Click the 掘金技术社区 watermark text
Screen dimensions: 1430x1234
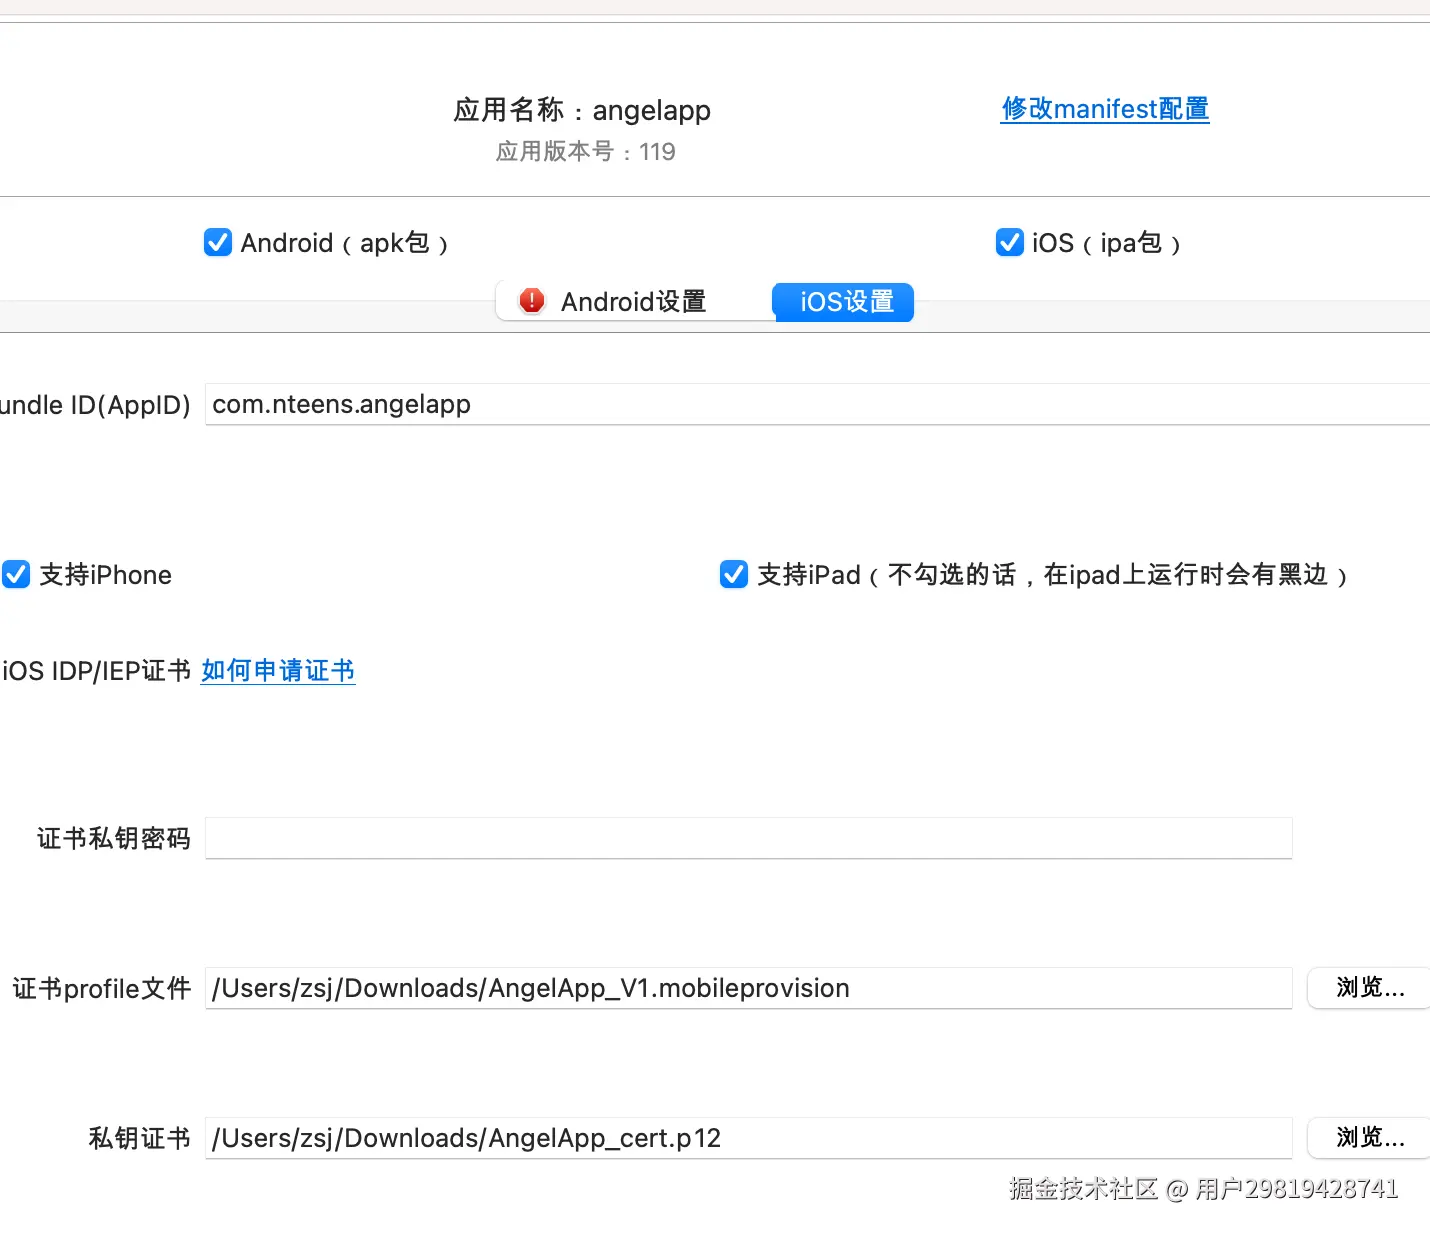[x=1084, y=1190]
